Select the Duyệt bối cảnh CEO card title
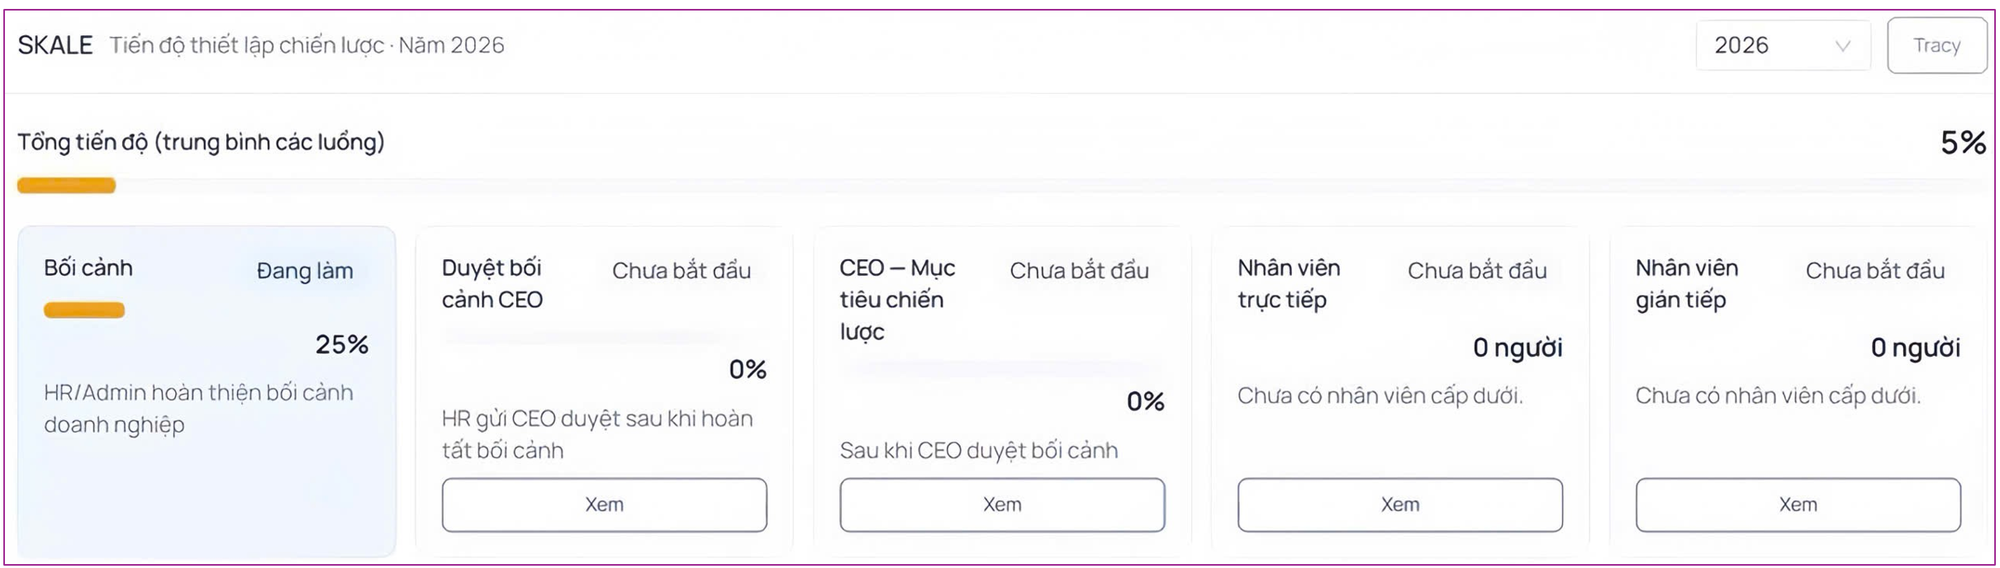 (x=492, y=284)
